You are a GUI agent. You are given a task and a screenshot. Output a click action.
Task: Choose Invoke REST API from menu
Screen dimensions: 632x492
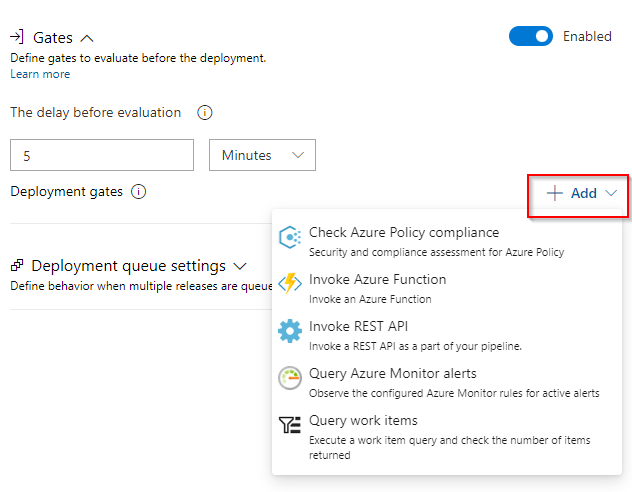(x=358, y=326)
